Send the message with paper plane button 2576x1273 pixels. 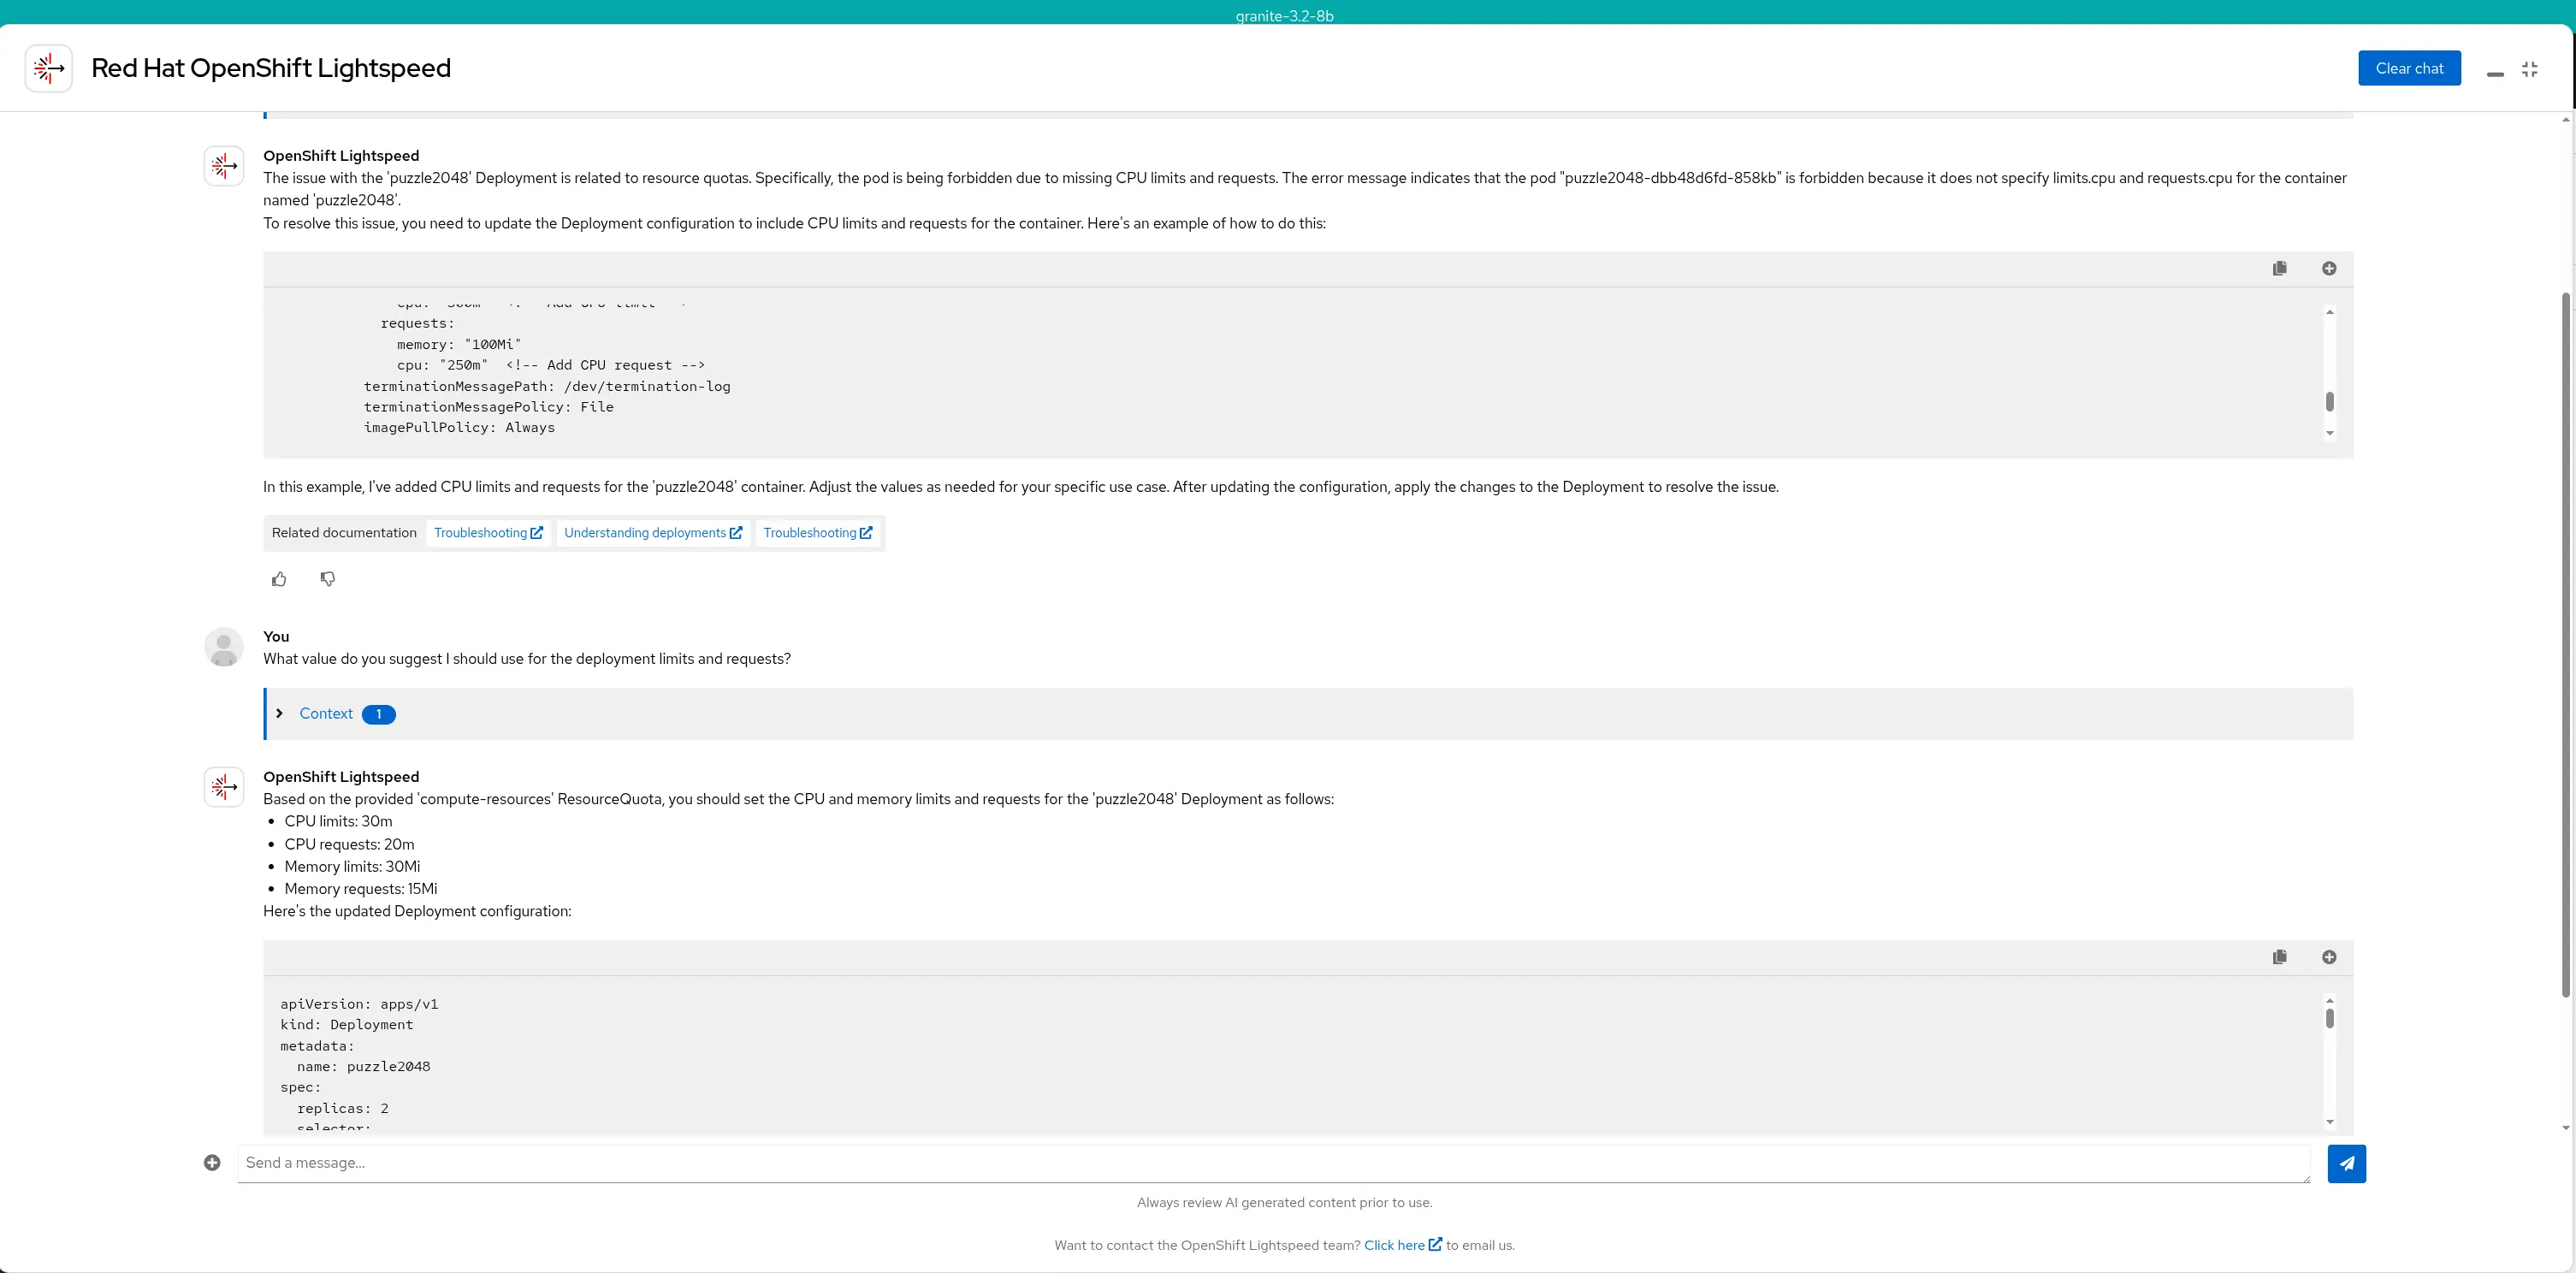[2346, 1163]
